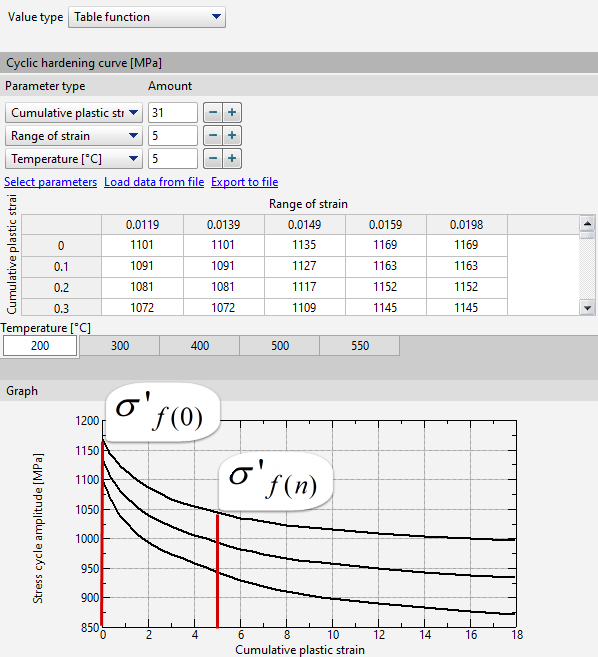This screenshot has width=598, height=657.
Task: Select row header 0.3
Action: (x=61, y=308)
